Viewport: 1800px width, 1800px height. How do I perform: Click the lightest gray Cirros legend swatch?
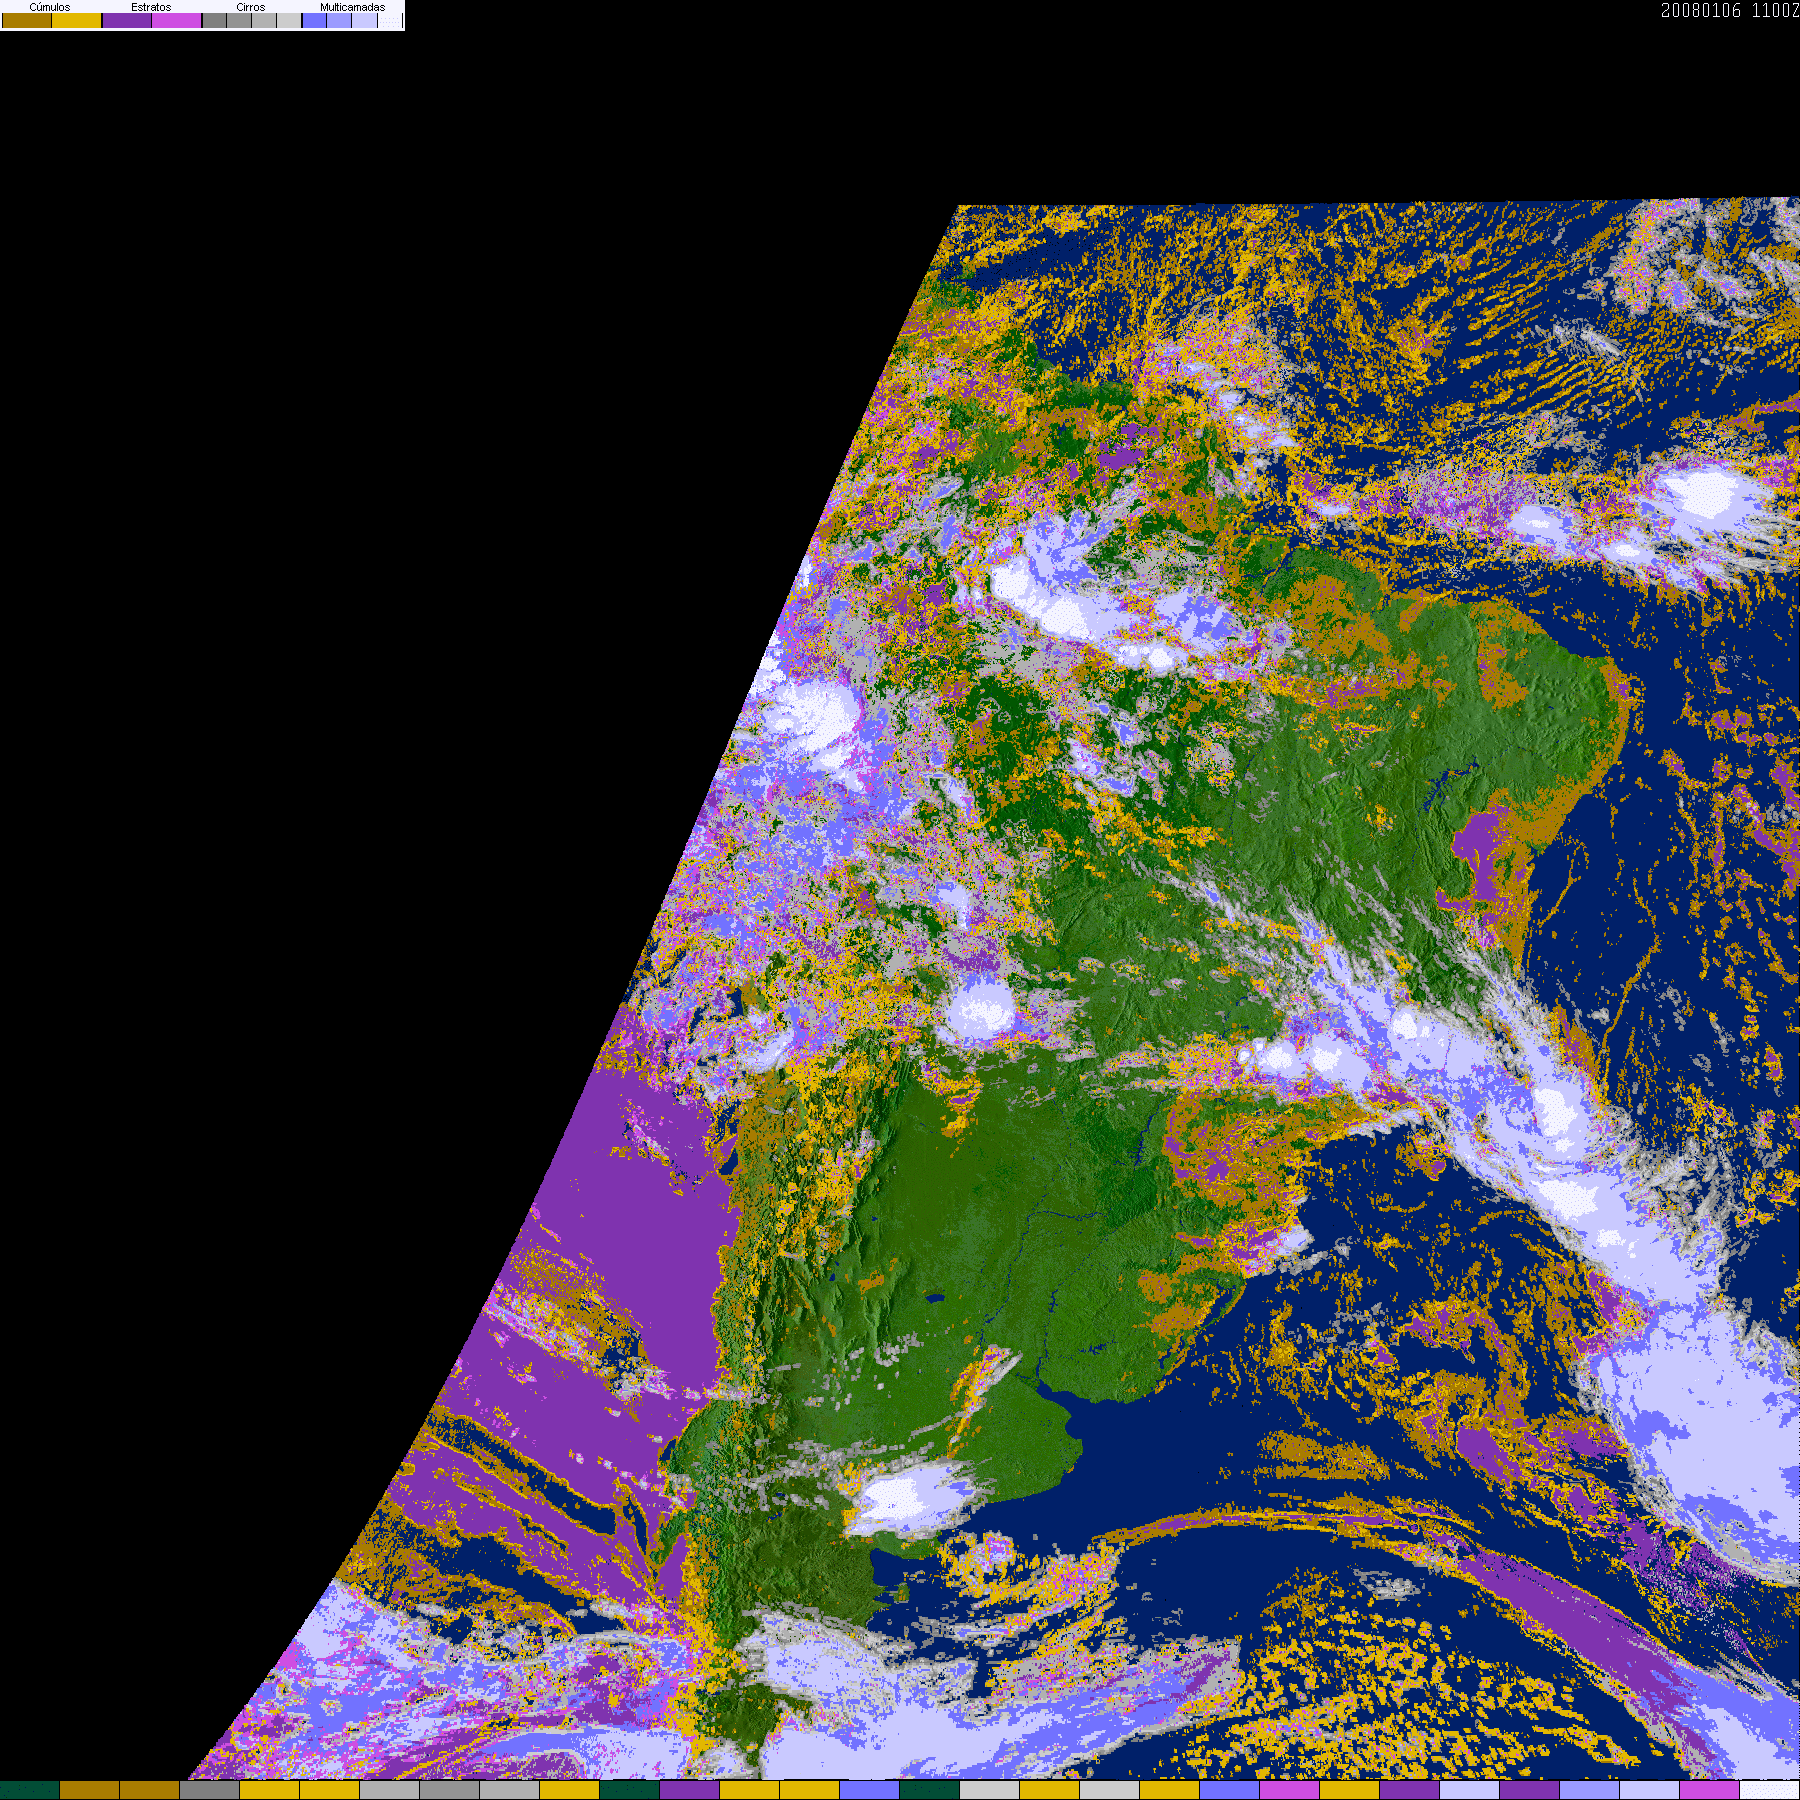coord(289,20)
